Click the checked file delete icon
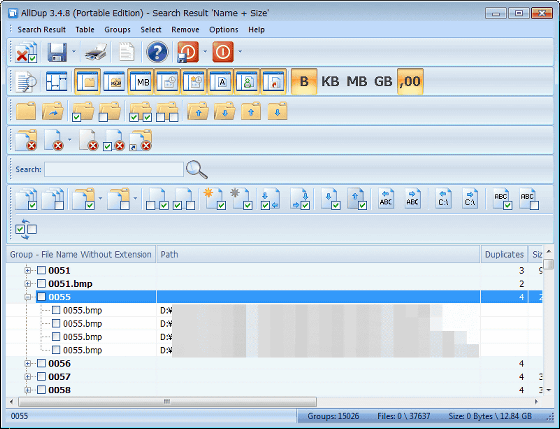This screenshot has width=560, height=429. coord(113,140)
